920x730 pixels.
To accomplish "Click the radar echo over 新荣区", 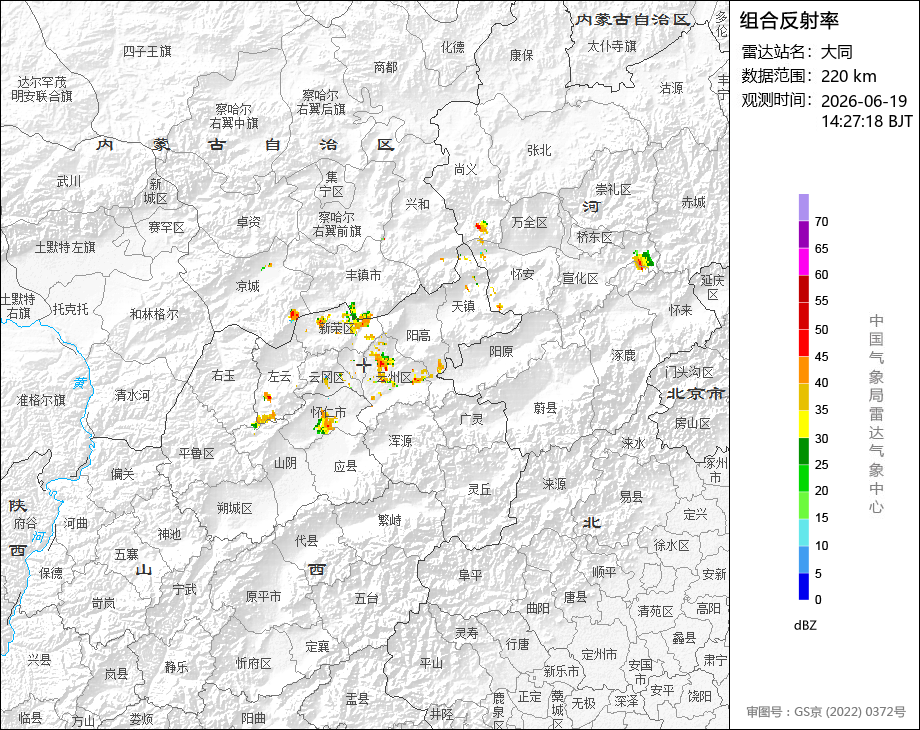I will tap(344, 319).
